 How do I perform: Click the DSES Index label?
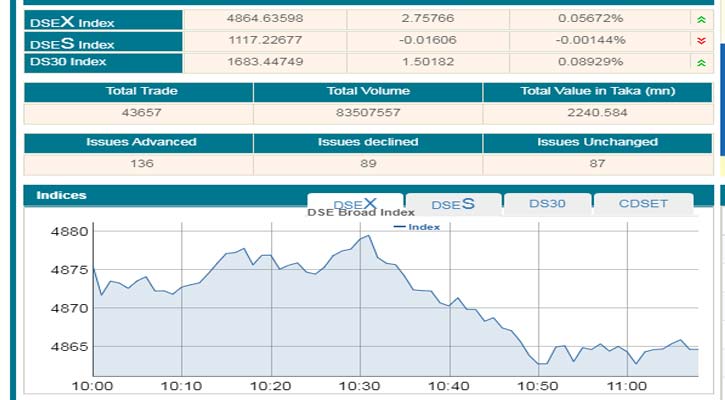(x=72, y=42)
